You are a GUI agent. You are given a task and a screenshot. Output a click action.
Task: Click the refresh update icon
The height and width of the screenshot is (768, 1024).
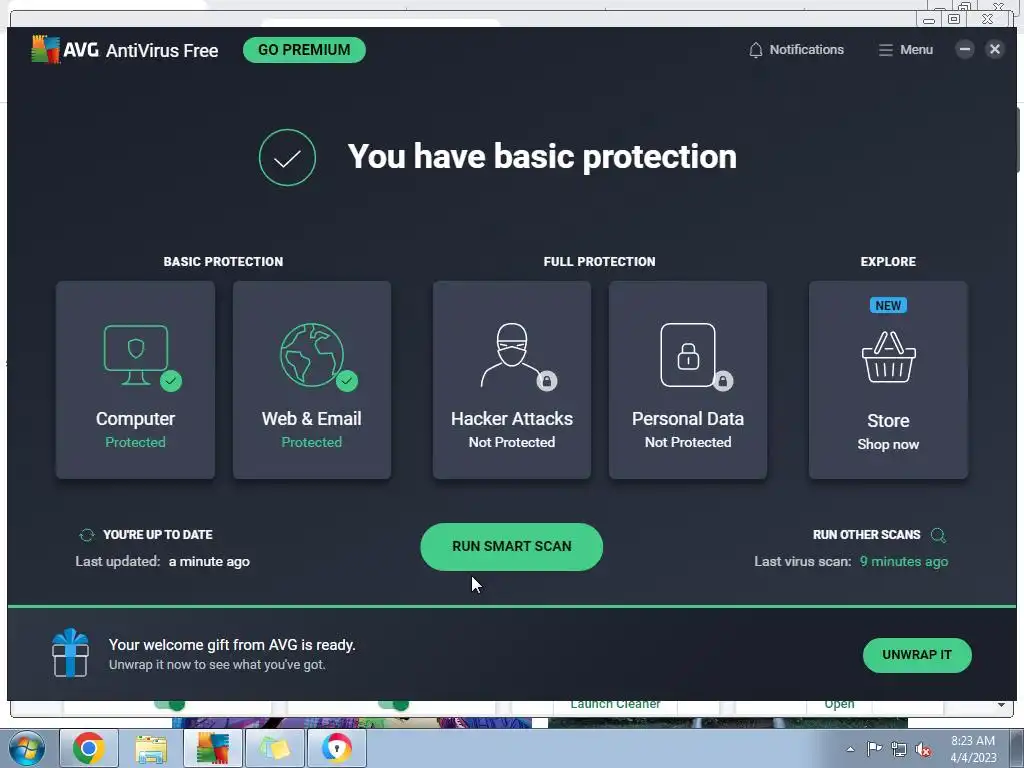point(87,535)
